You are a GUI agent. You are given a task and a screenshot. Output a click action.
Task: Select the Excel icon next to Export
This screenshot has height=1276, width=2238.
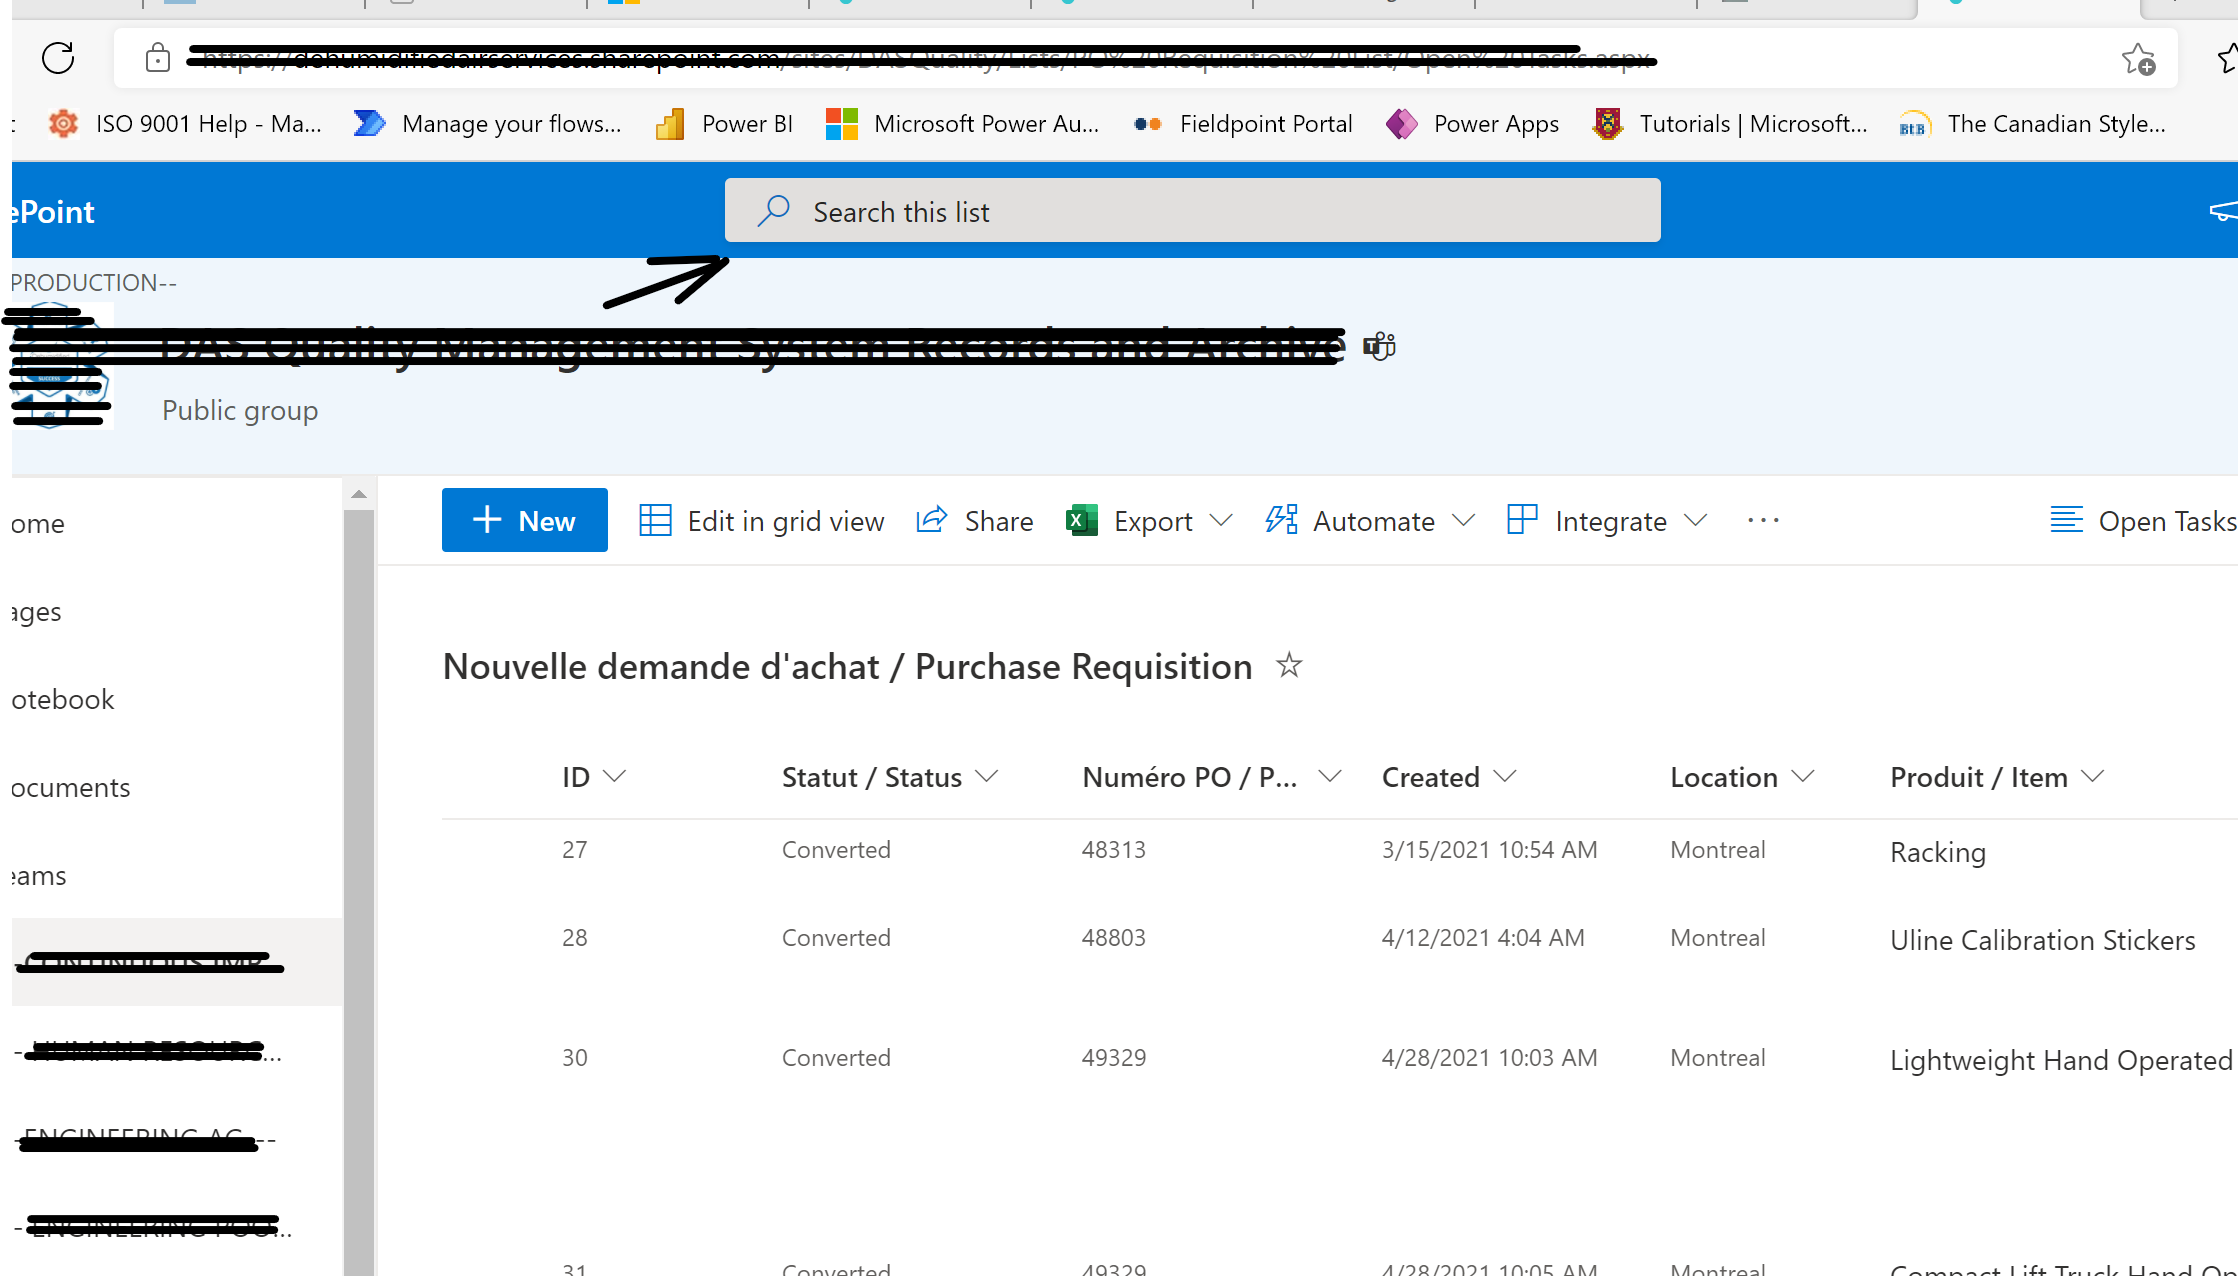[1079, 520]
